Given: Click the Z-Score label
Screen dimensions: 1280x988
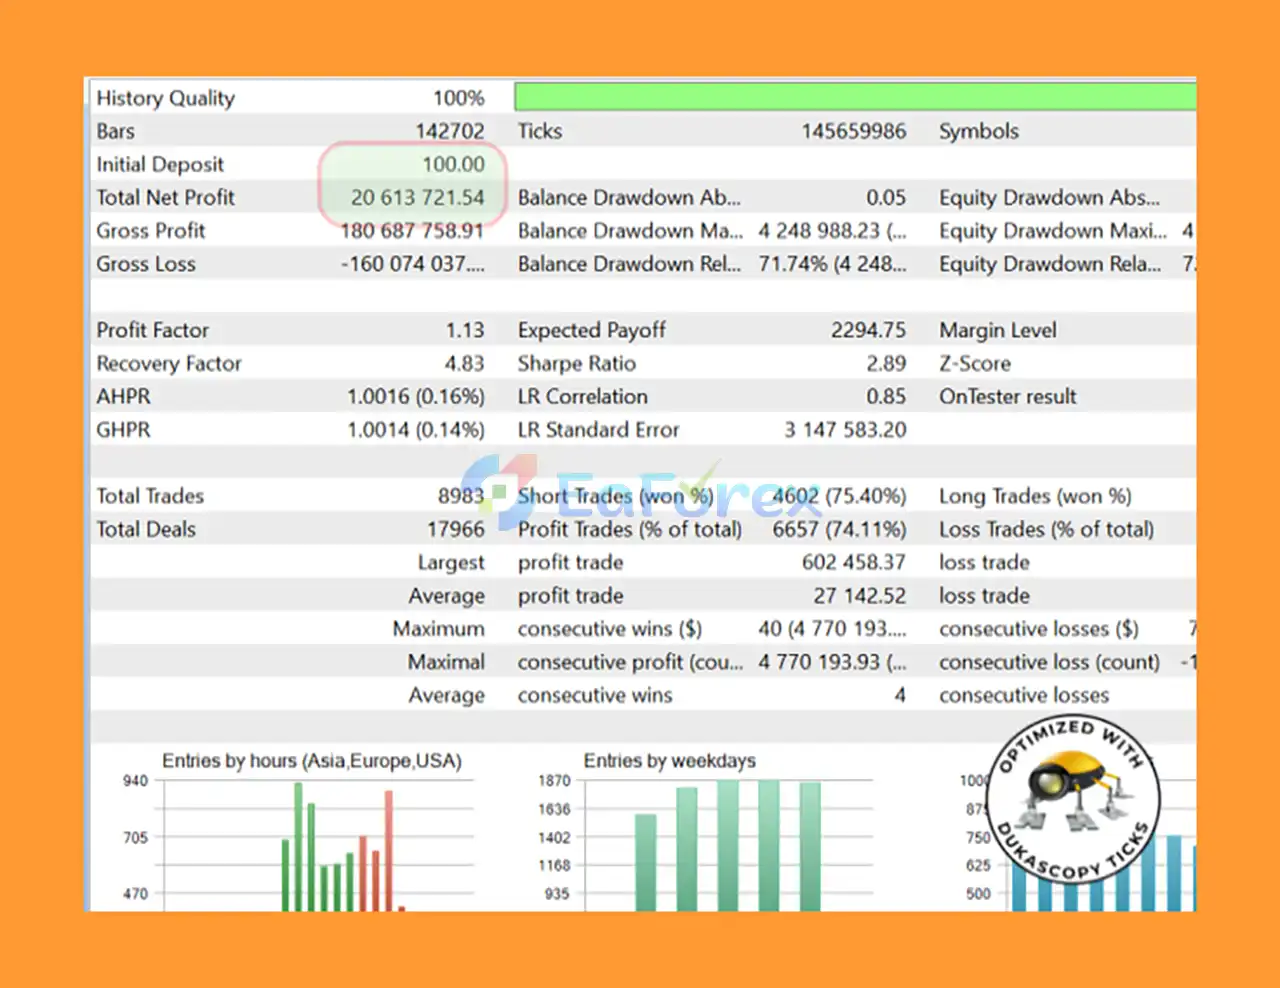Looking at the screenshot, I should click(x=974, y=363).
